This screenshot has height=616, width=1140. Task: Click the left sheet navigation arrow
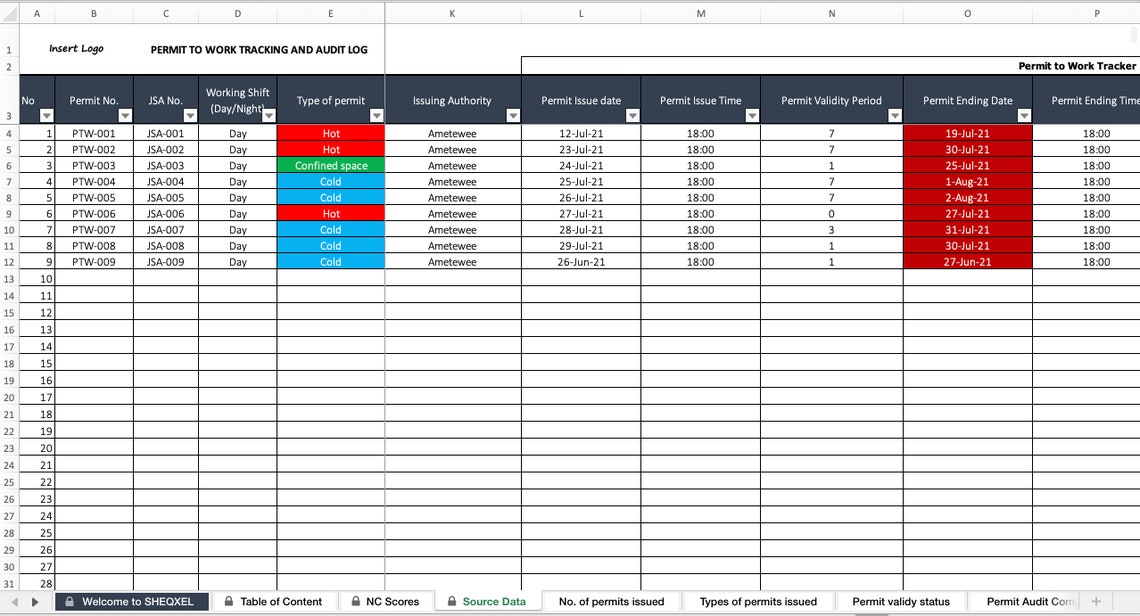point(12,601)
